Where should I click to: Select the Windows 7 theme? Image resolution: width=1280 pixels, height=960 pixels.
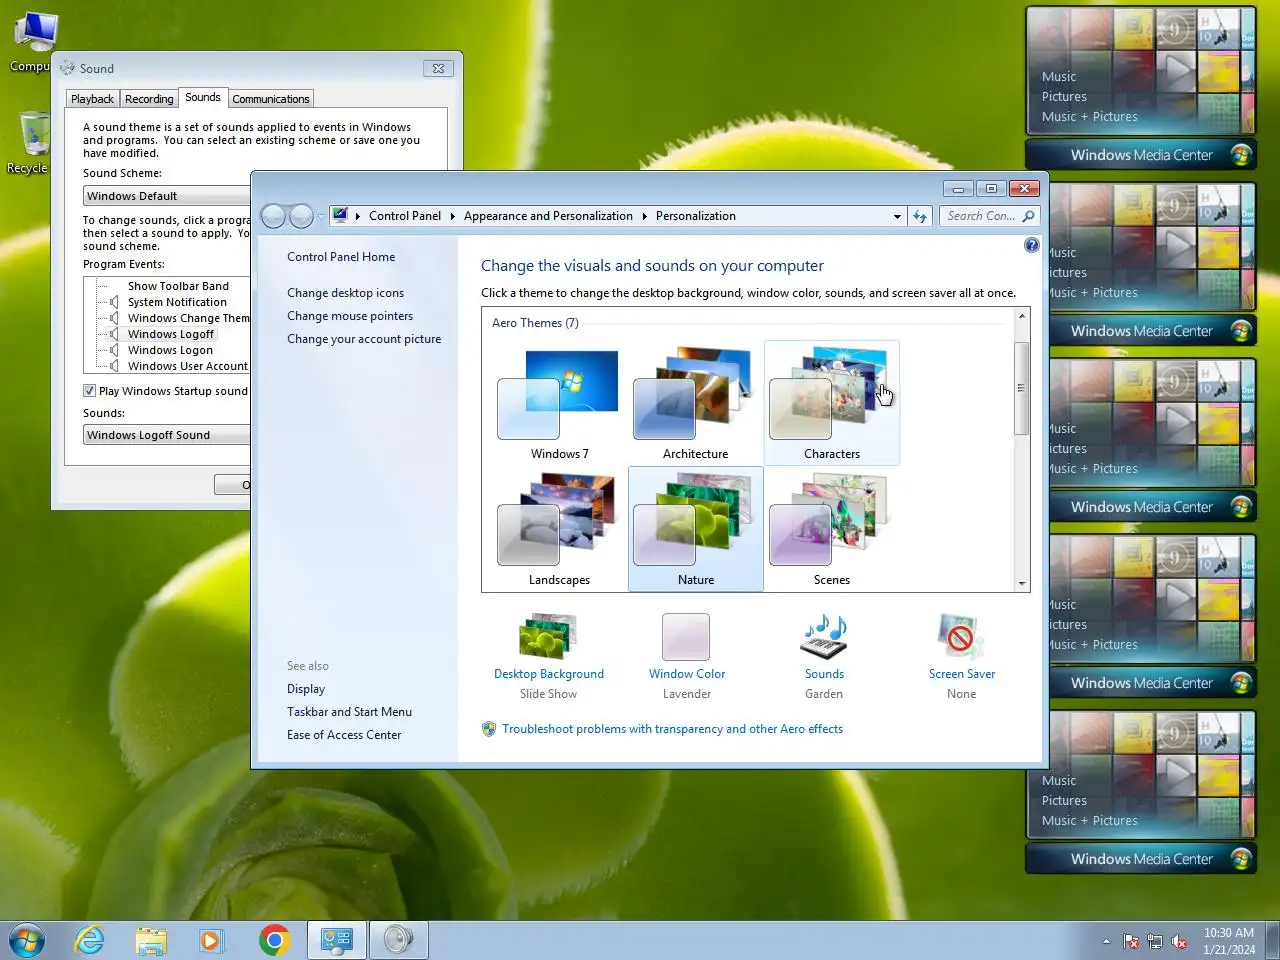[x=560, y=403]
